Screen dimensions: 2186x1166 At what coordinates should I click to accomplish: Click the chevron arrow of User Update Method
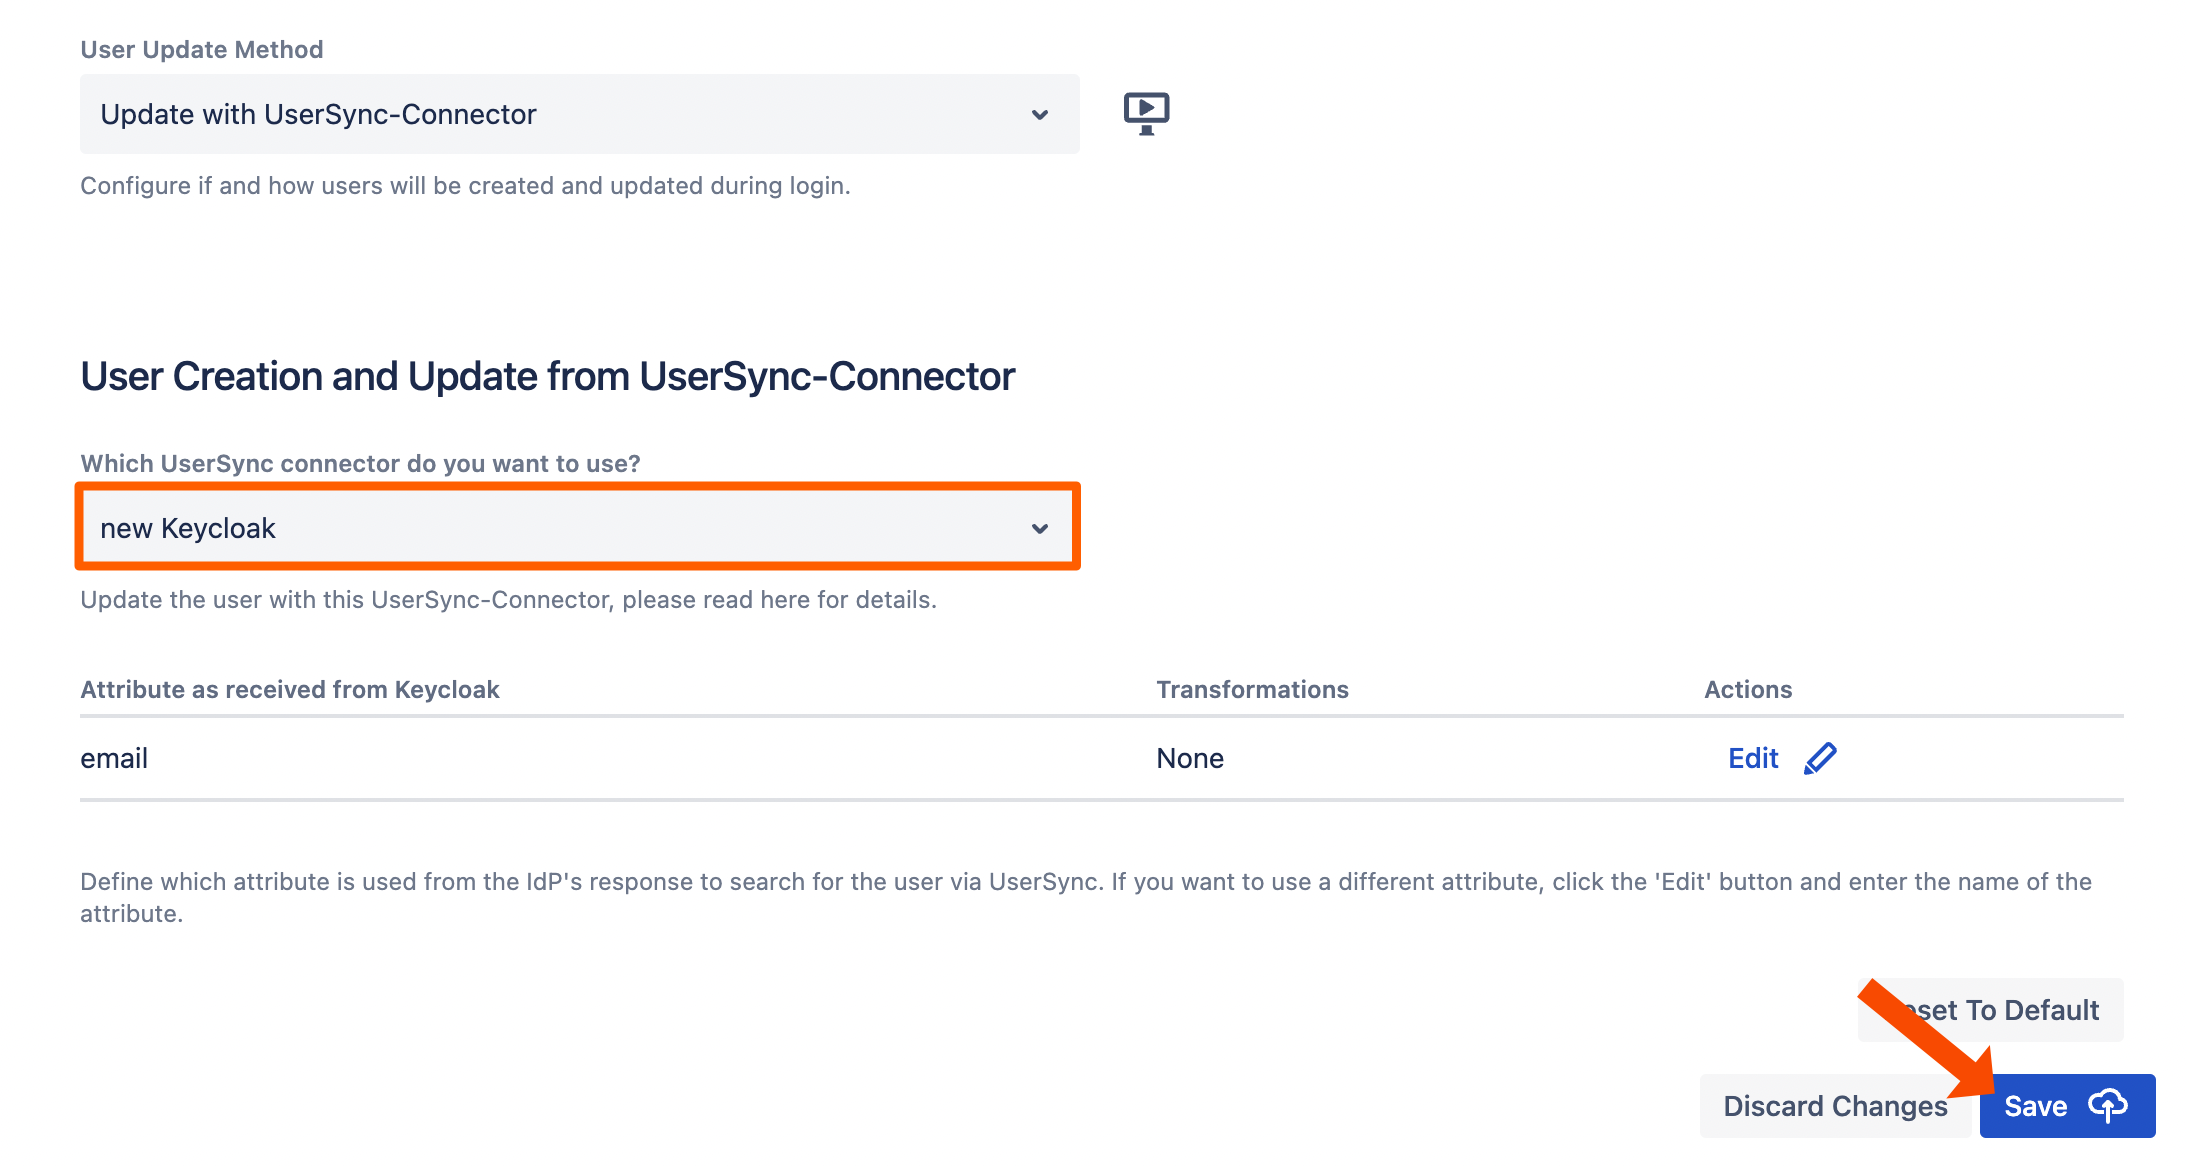click(1040, 115)
